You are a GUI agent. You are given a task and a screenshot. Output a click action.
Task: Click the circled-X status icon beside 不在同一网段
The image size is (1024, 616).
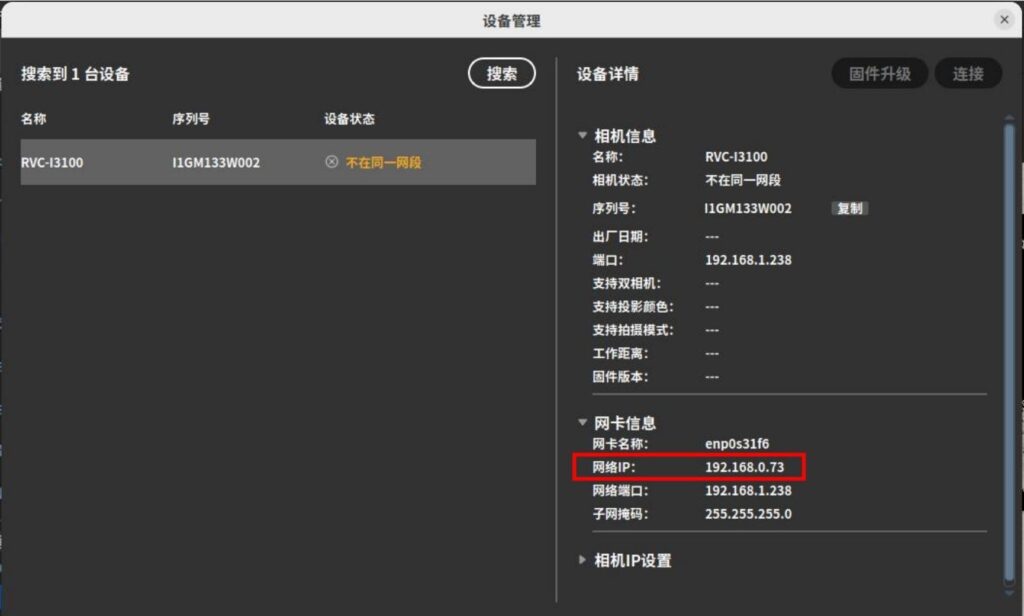click(332, 162)
